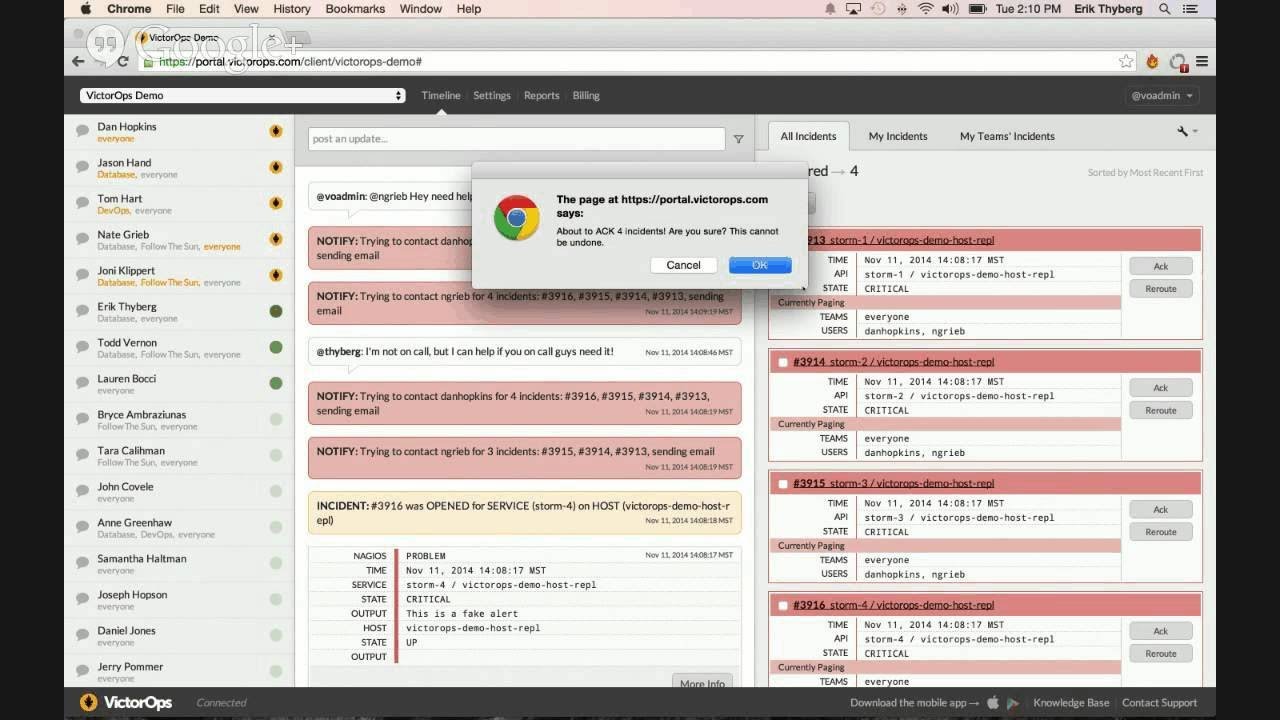The width and height of the screenshot is (1280, 720).
Task: Click Todd Vernon's green status indicator
Action: point(276,347)
